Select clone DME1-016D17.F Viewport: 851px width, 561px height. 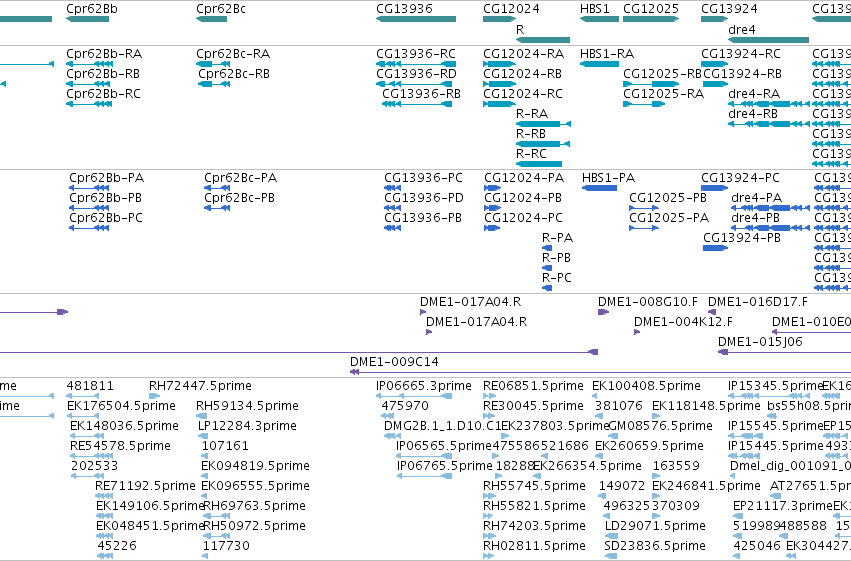[758, 302]
